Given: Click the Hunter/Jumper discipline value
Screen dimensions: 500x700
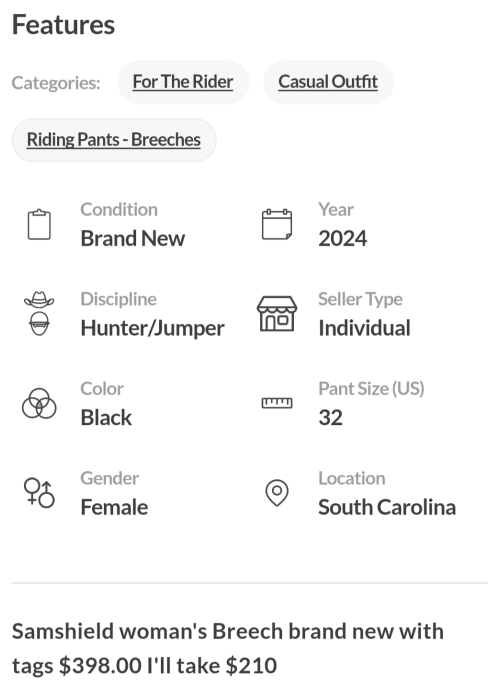Looking at the screenshot, I should pos(153,329).
